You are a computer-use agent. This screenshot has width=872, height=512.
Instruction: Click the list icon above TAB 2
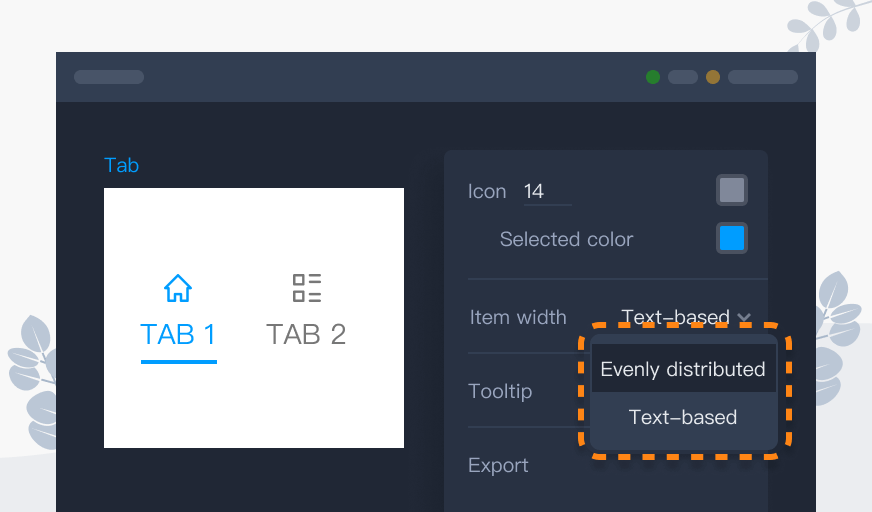pos(306,288)
